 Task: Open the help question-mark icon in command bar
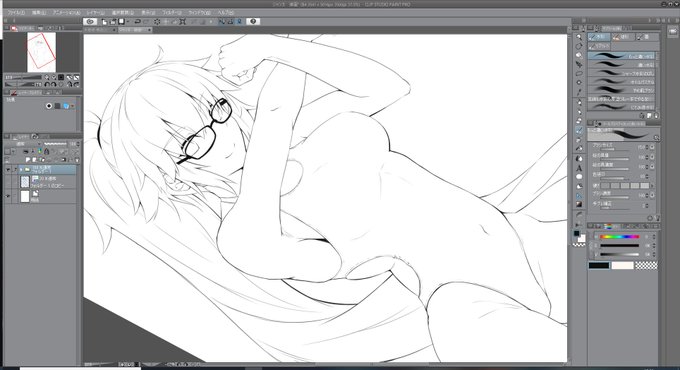(253, 21)
